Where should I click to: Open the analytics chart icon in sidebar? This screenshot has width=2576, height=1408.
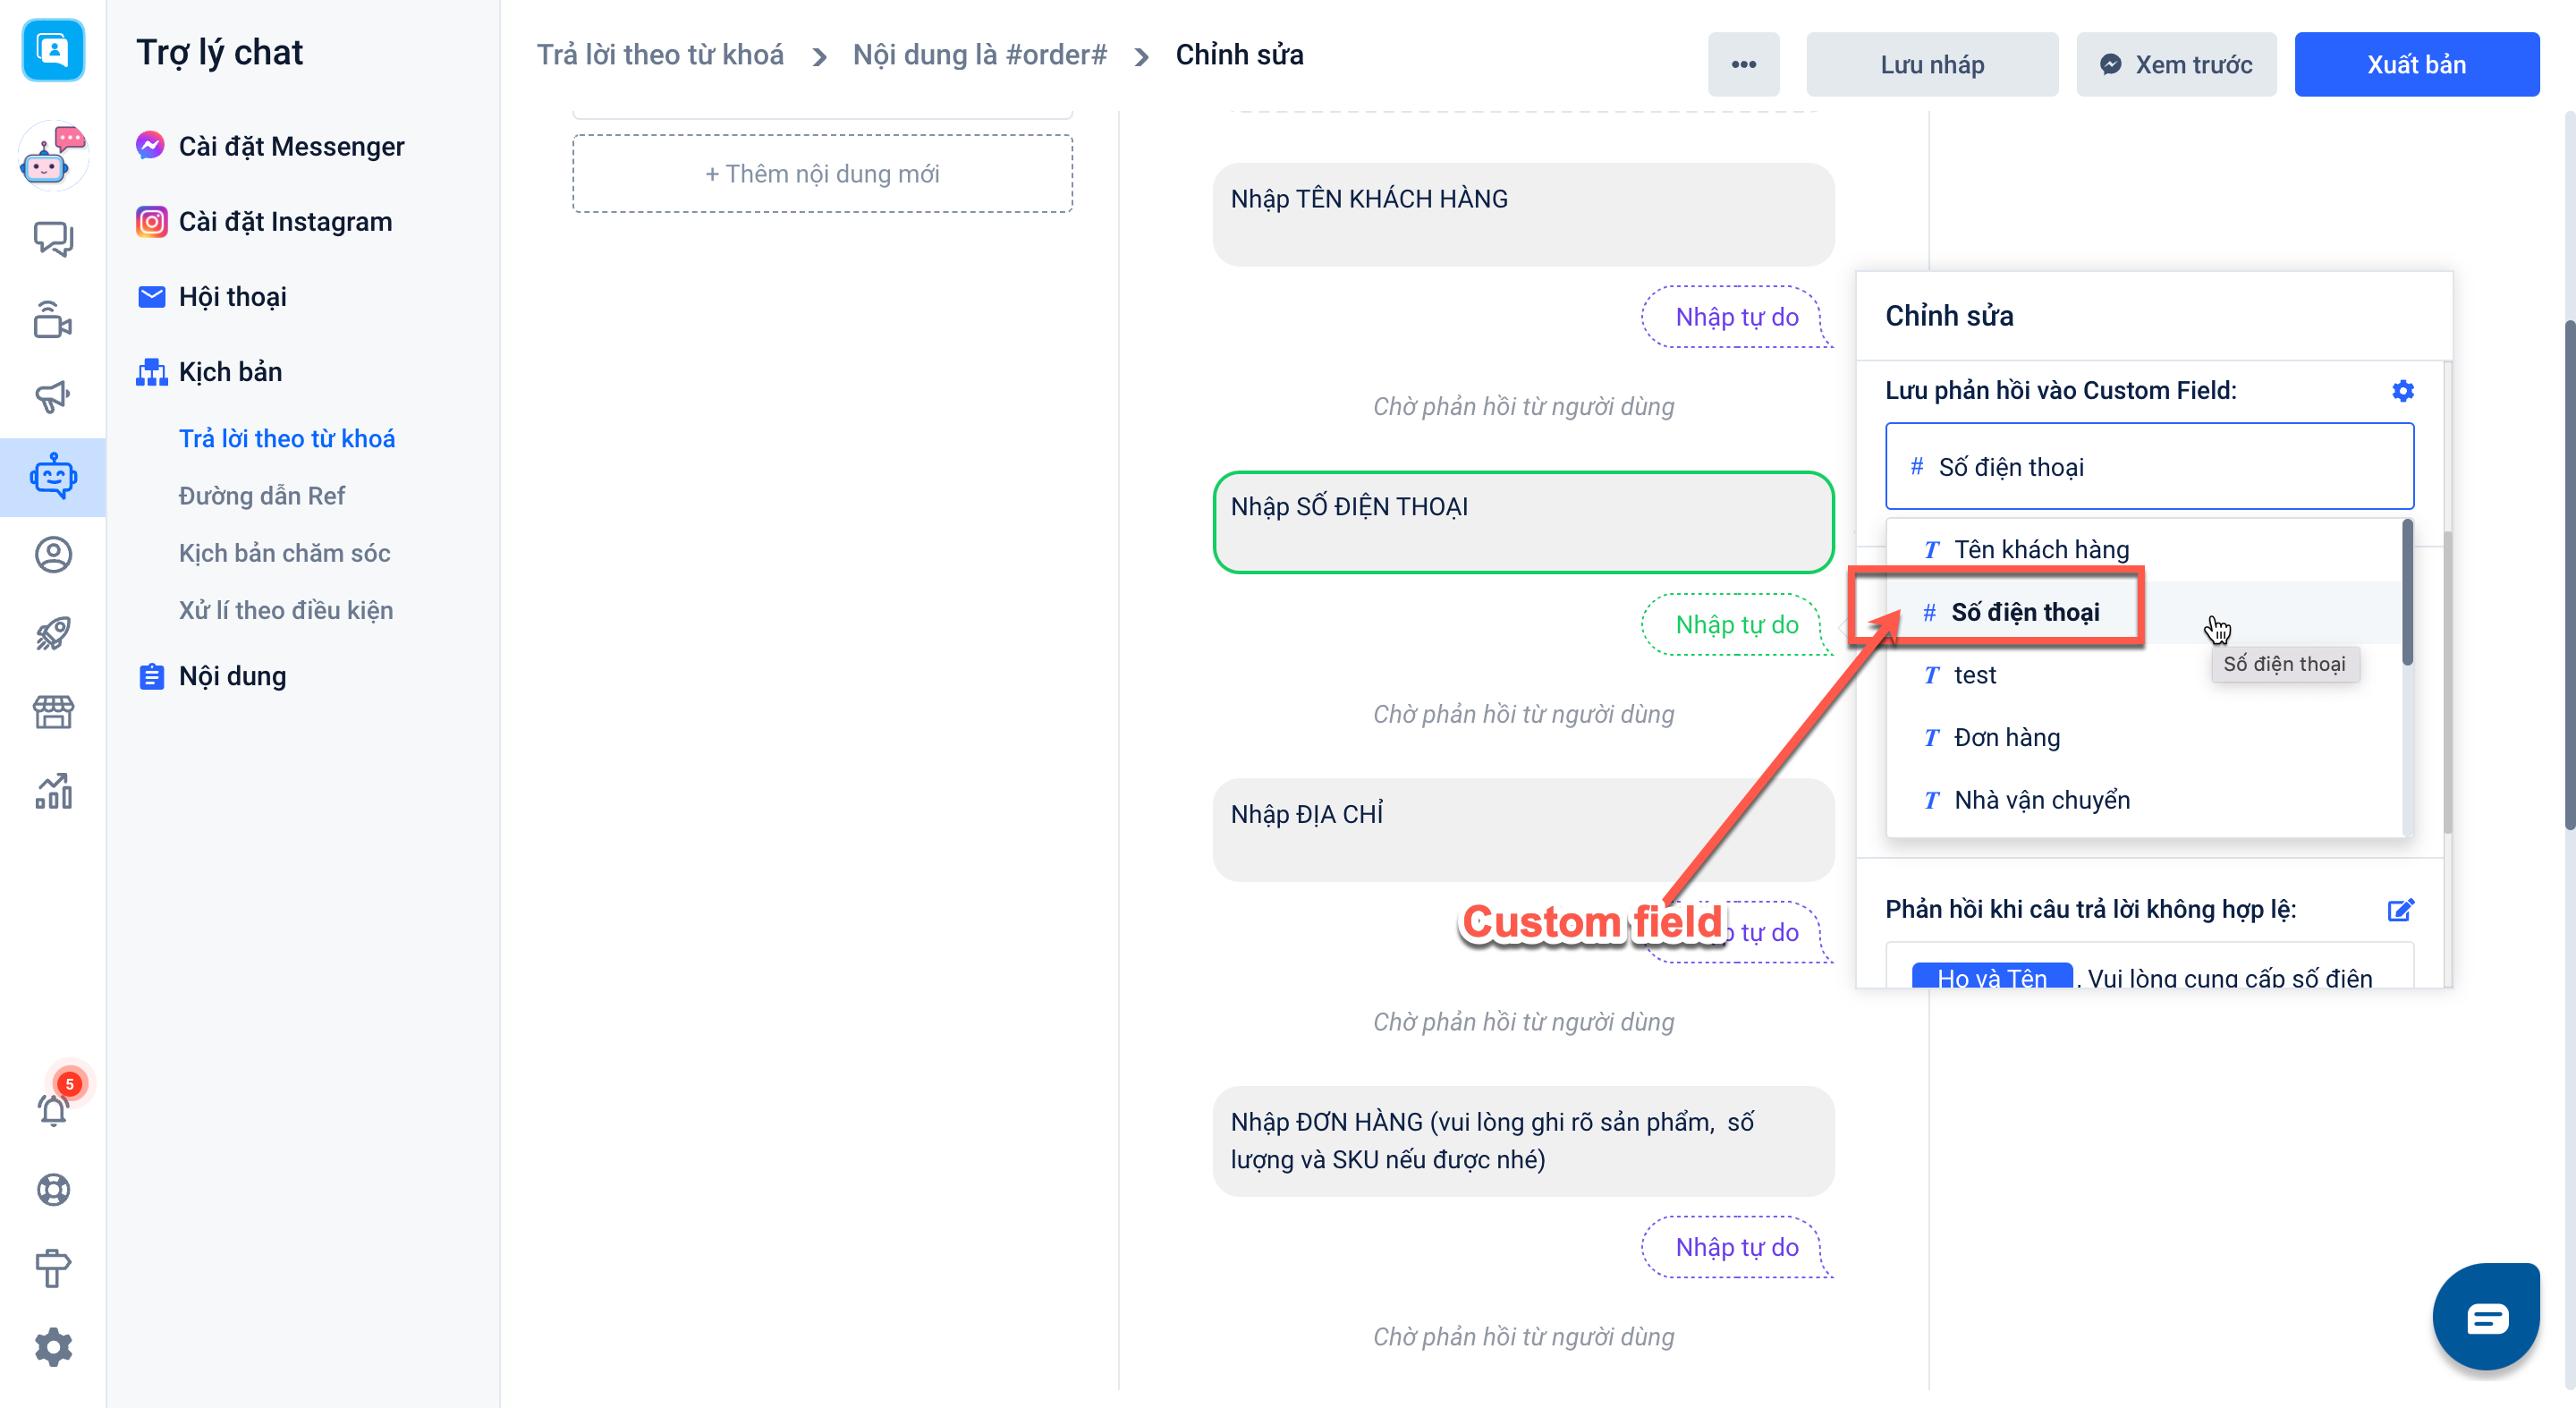[53, 791]
